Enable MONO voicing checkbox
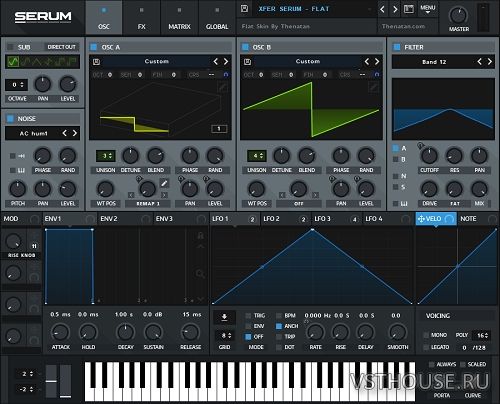The image size is (500, 404). (426, 335)
